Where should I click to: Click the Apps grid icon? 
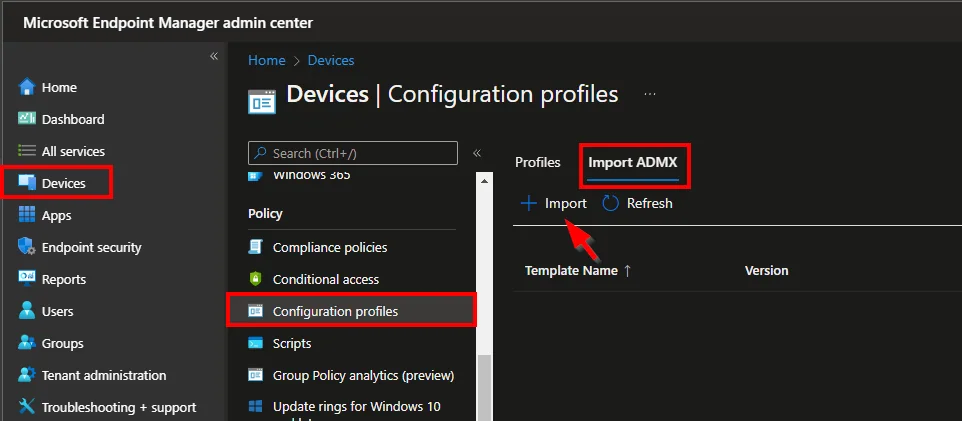(27, 215)
